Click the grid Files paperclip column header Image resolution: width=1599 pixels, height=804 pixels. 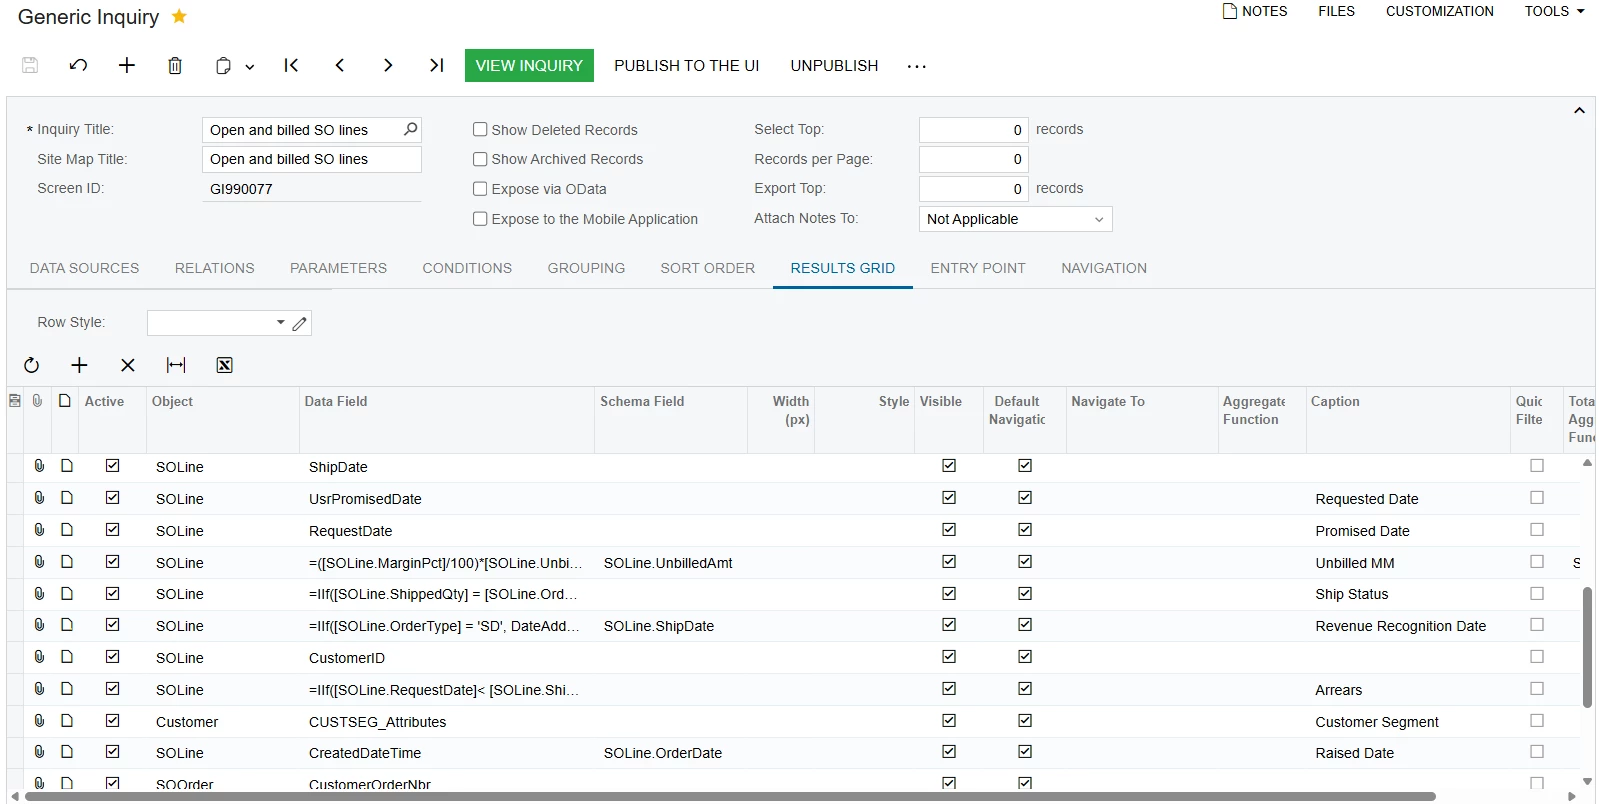[37, 401]
